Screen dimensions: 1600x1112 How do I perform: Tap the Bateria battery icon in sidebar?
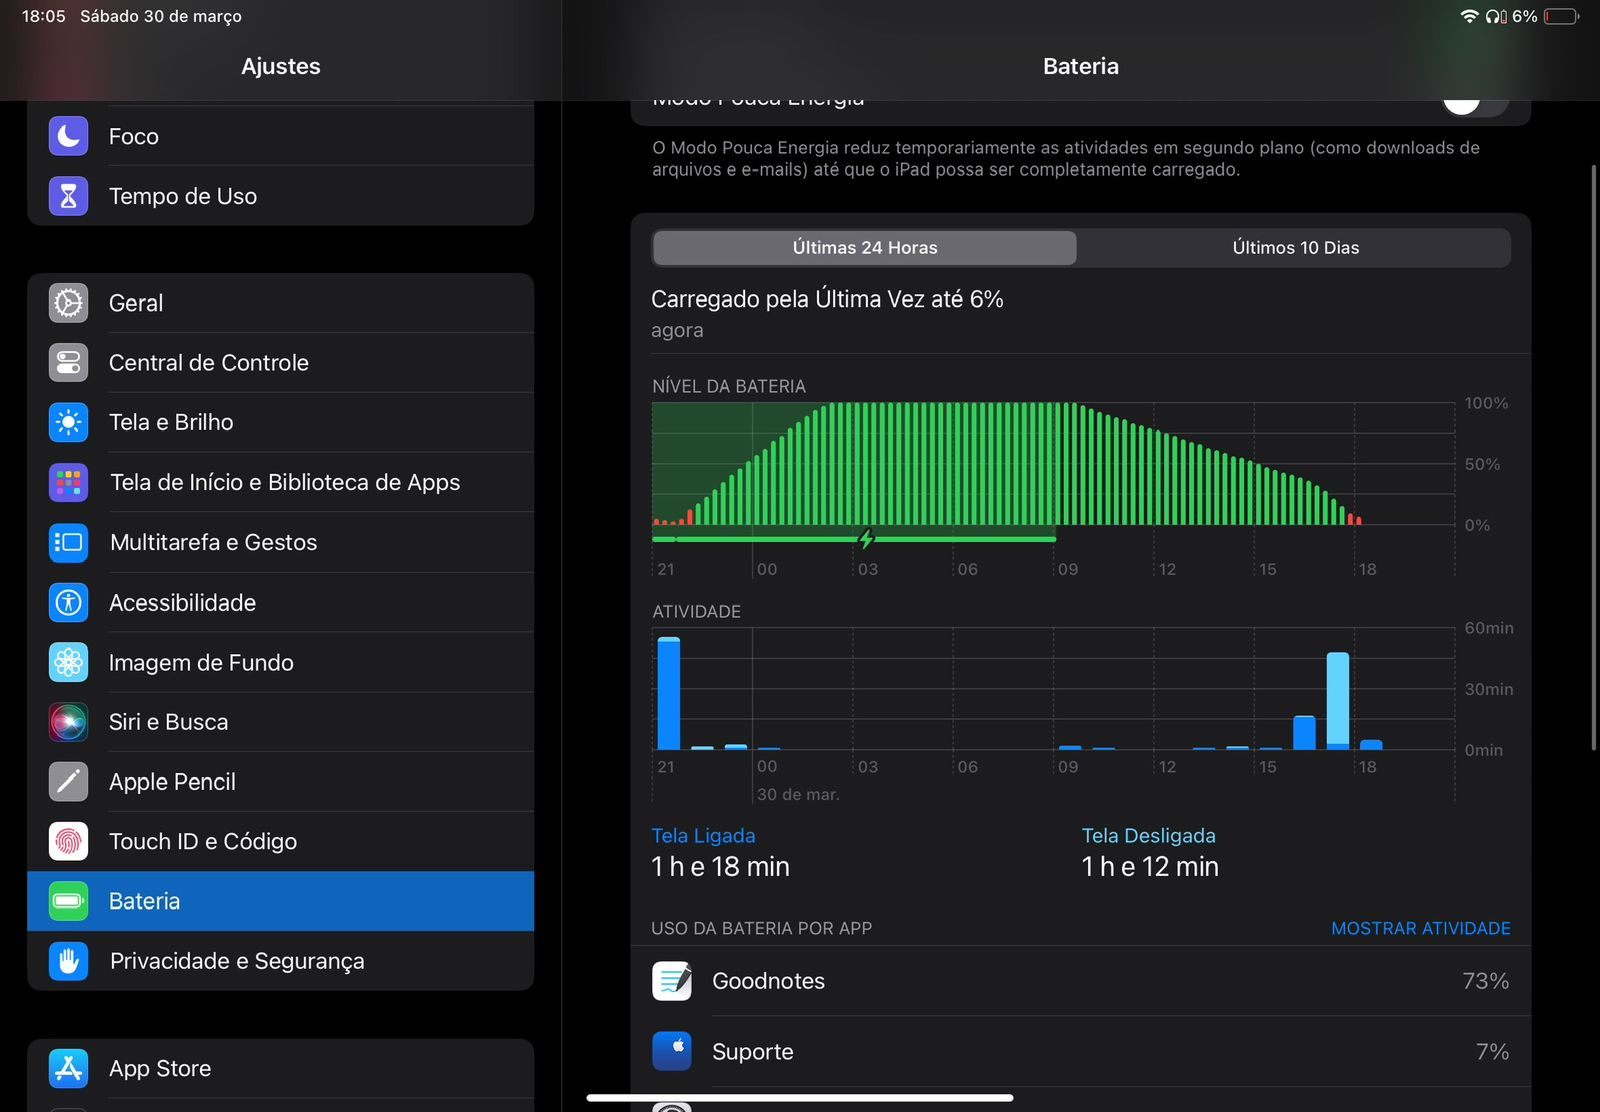click(68, 901)
